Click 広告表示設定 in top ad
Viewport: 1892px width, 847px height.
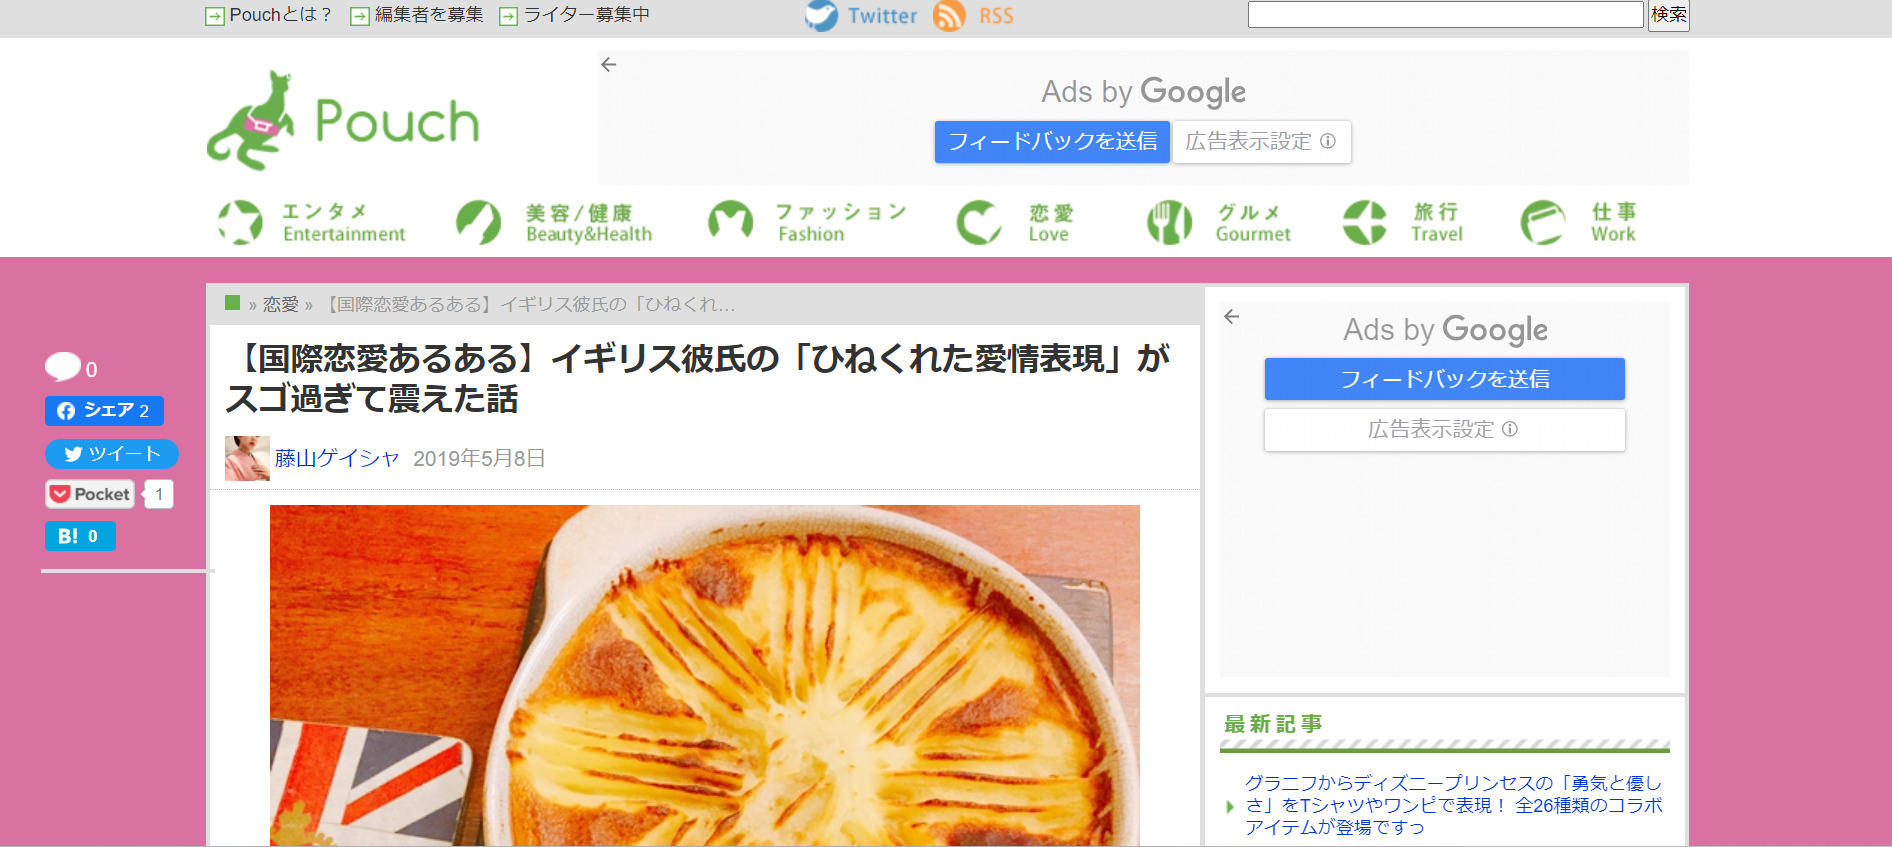click(1261, 142)
